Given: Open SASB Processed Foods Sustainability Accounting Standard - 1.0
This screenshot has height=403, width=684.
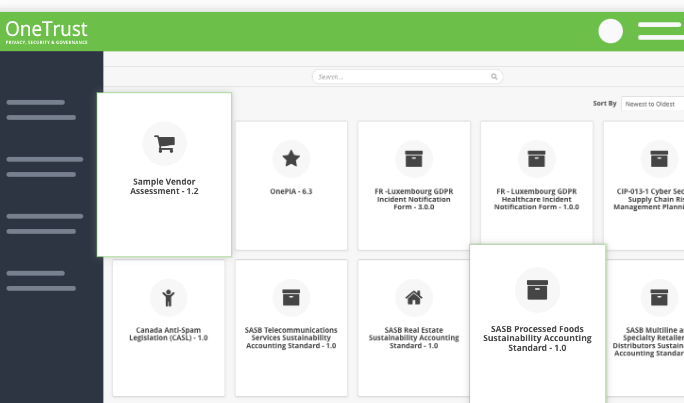Looking at the screenshot, I should tap(537, 338).
